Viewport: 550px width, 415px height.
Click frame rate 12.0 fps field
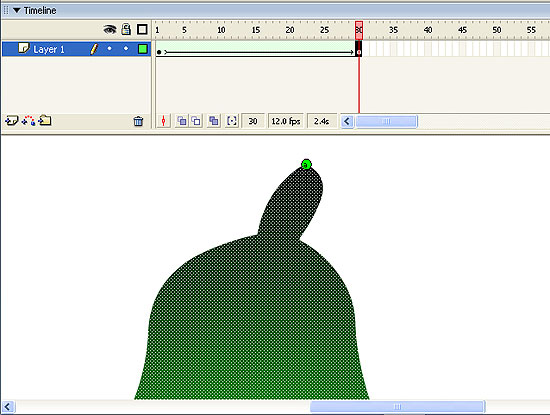point(286,121)
